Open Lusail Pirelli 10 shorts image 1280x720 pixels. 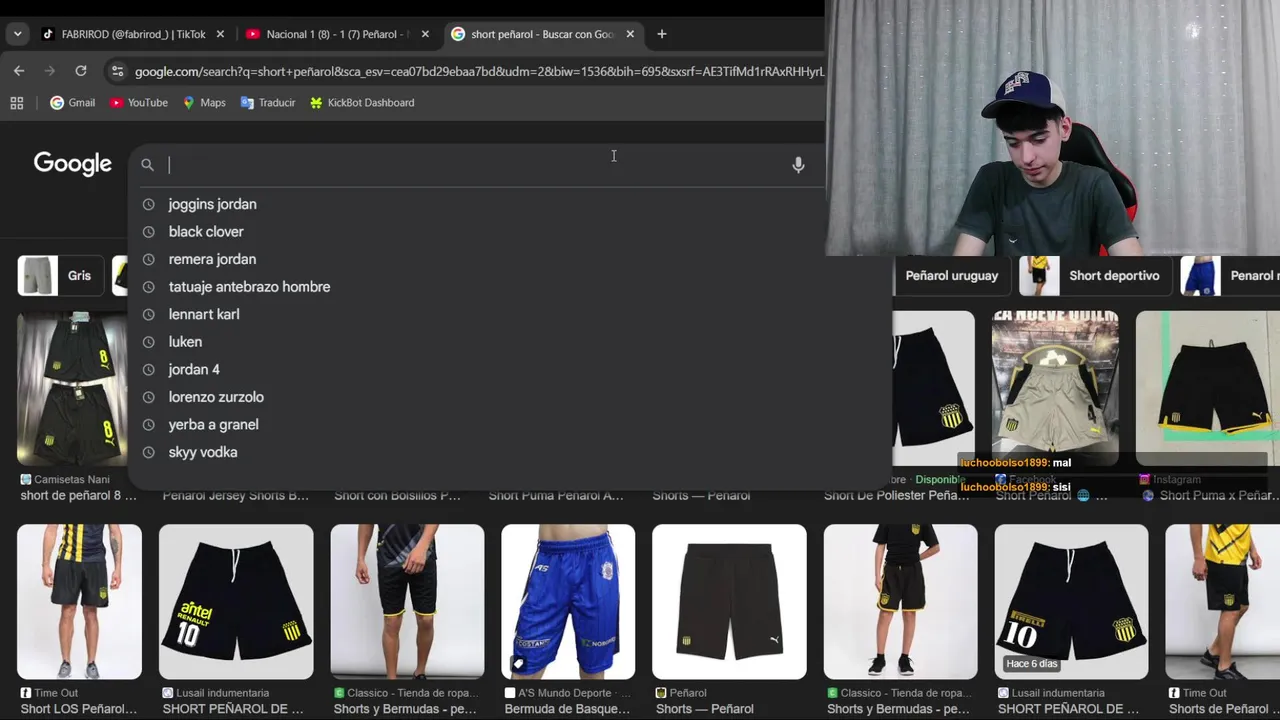(x=1071, y=602)
